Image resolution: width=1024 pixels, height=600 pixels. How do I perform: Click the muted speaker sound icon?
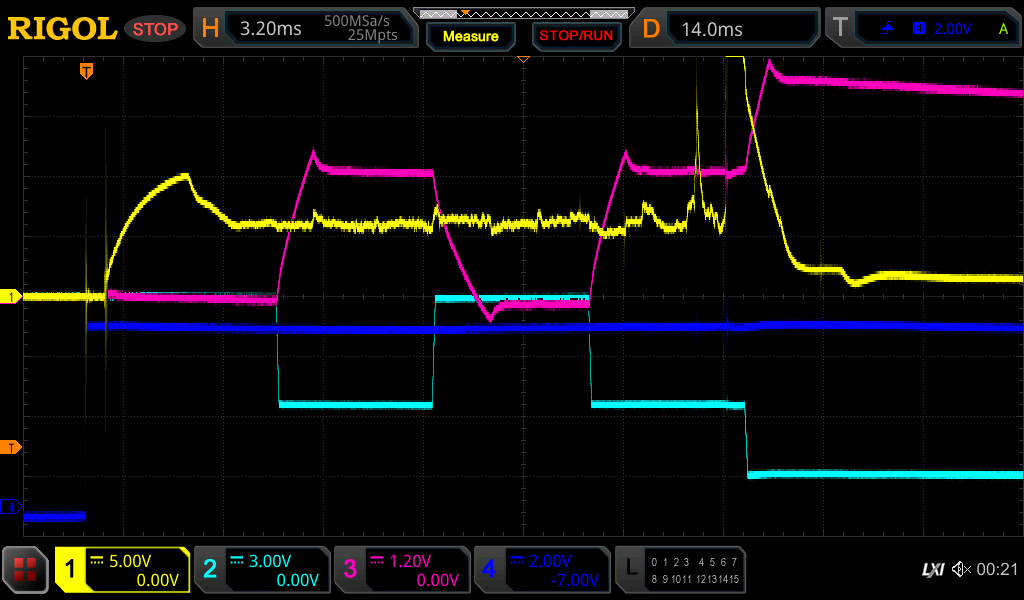click(x=961, y=569)
